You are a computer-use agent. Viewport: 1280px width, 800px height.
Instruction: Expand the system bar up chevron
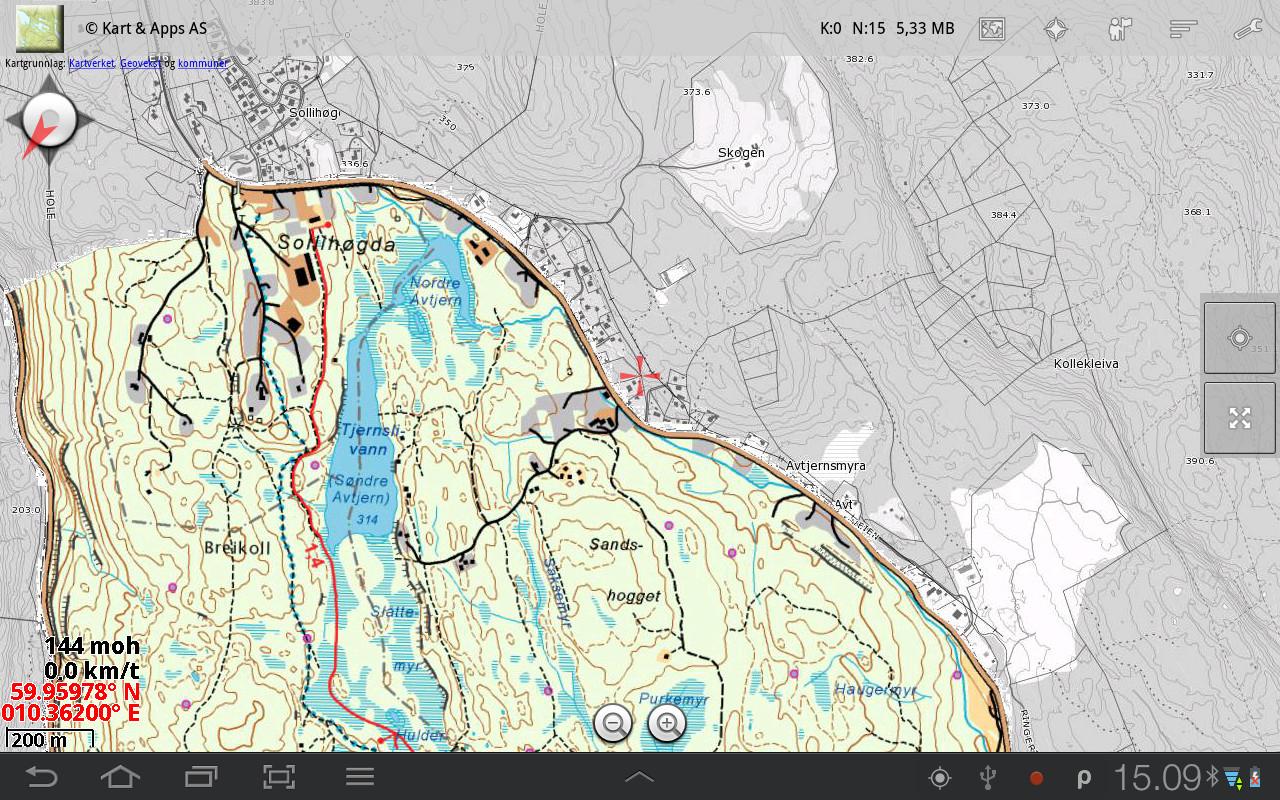(x=640, y=777)
